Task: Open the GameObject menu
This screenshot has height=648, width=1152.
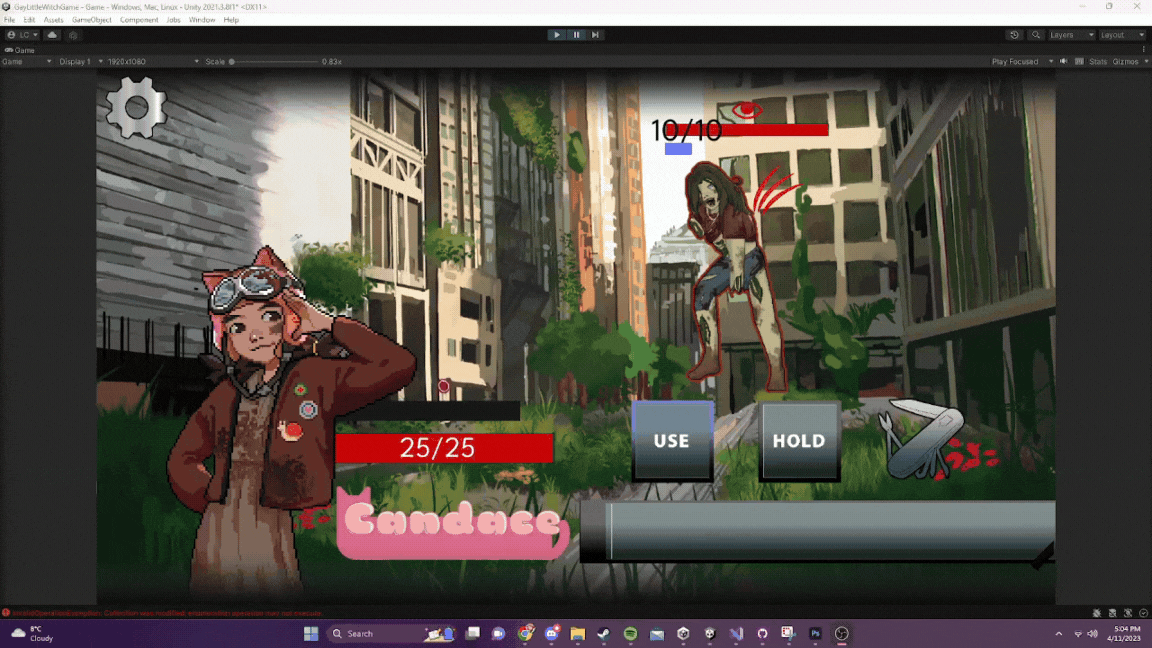Action: 92,20
